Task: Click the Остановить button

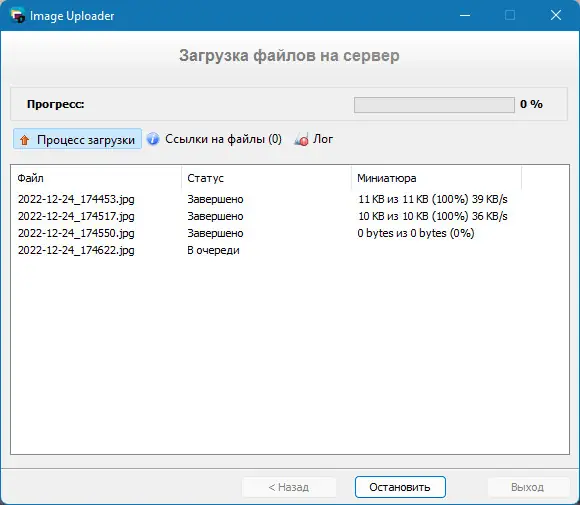Action: pos(400,487)
